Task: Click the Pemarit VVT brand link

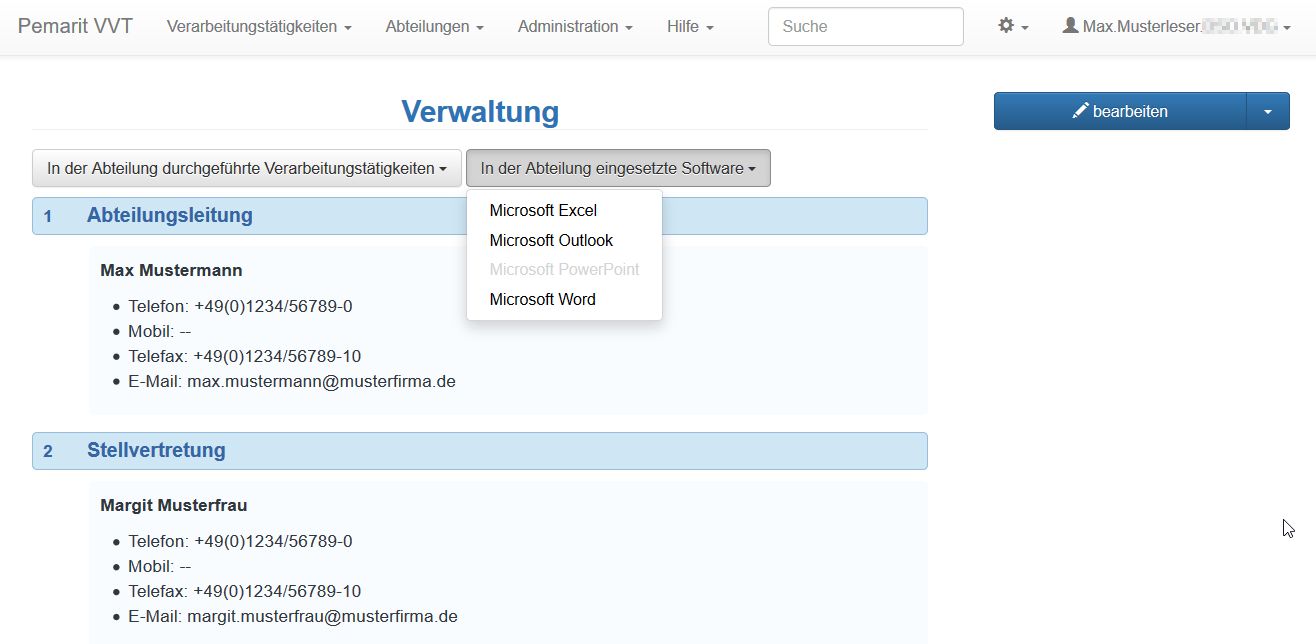Action: (x=75, y=27)
